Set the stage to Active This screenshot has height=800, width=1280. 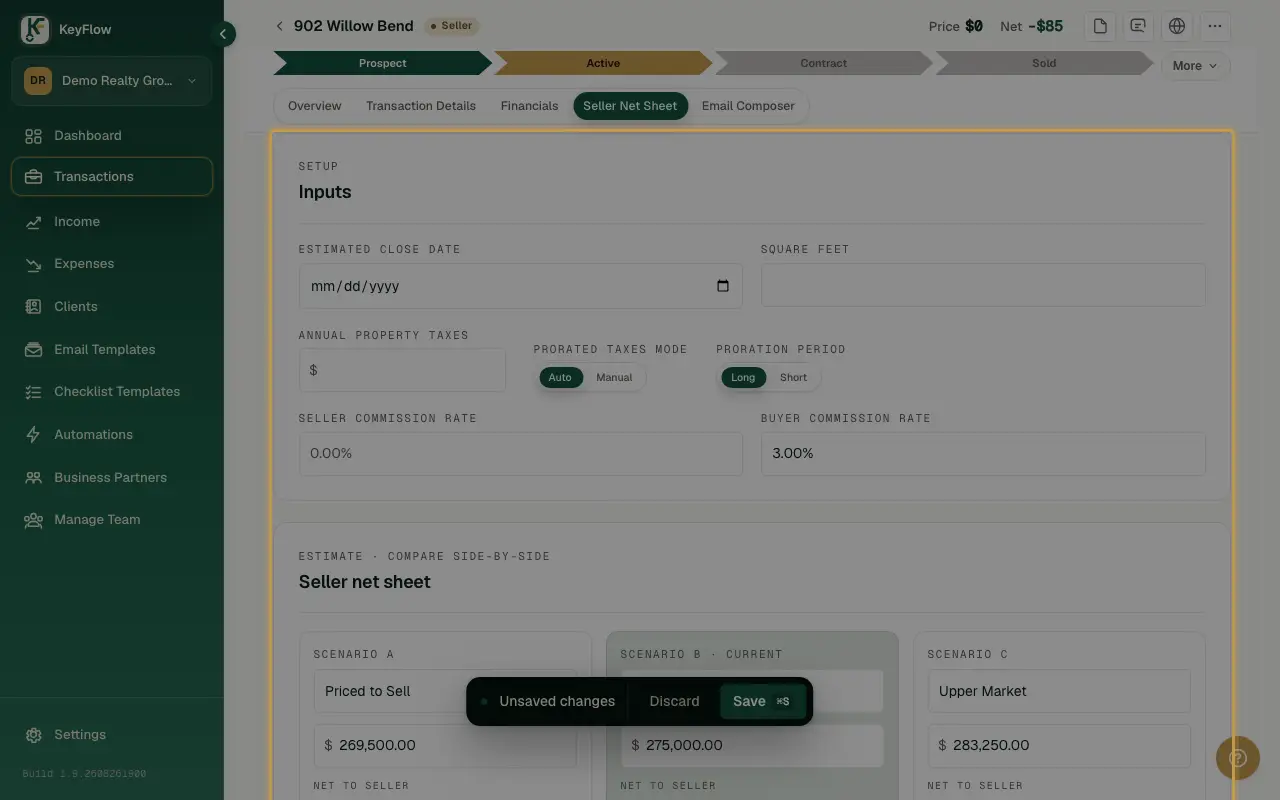click(x=603, y=63)
